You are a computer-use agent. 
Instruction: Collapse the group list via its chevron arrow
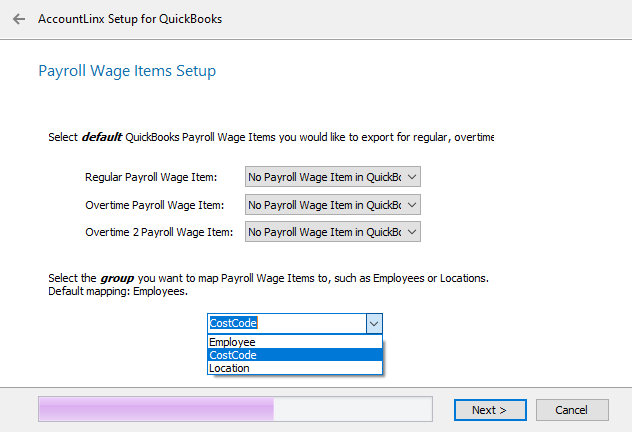tap(373, 323)
